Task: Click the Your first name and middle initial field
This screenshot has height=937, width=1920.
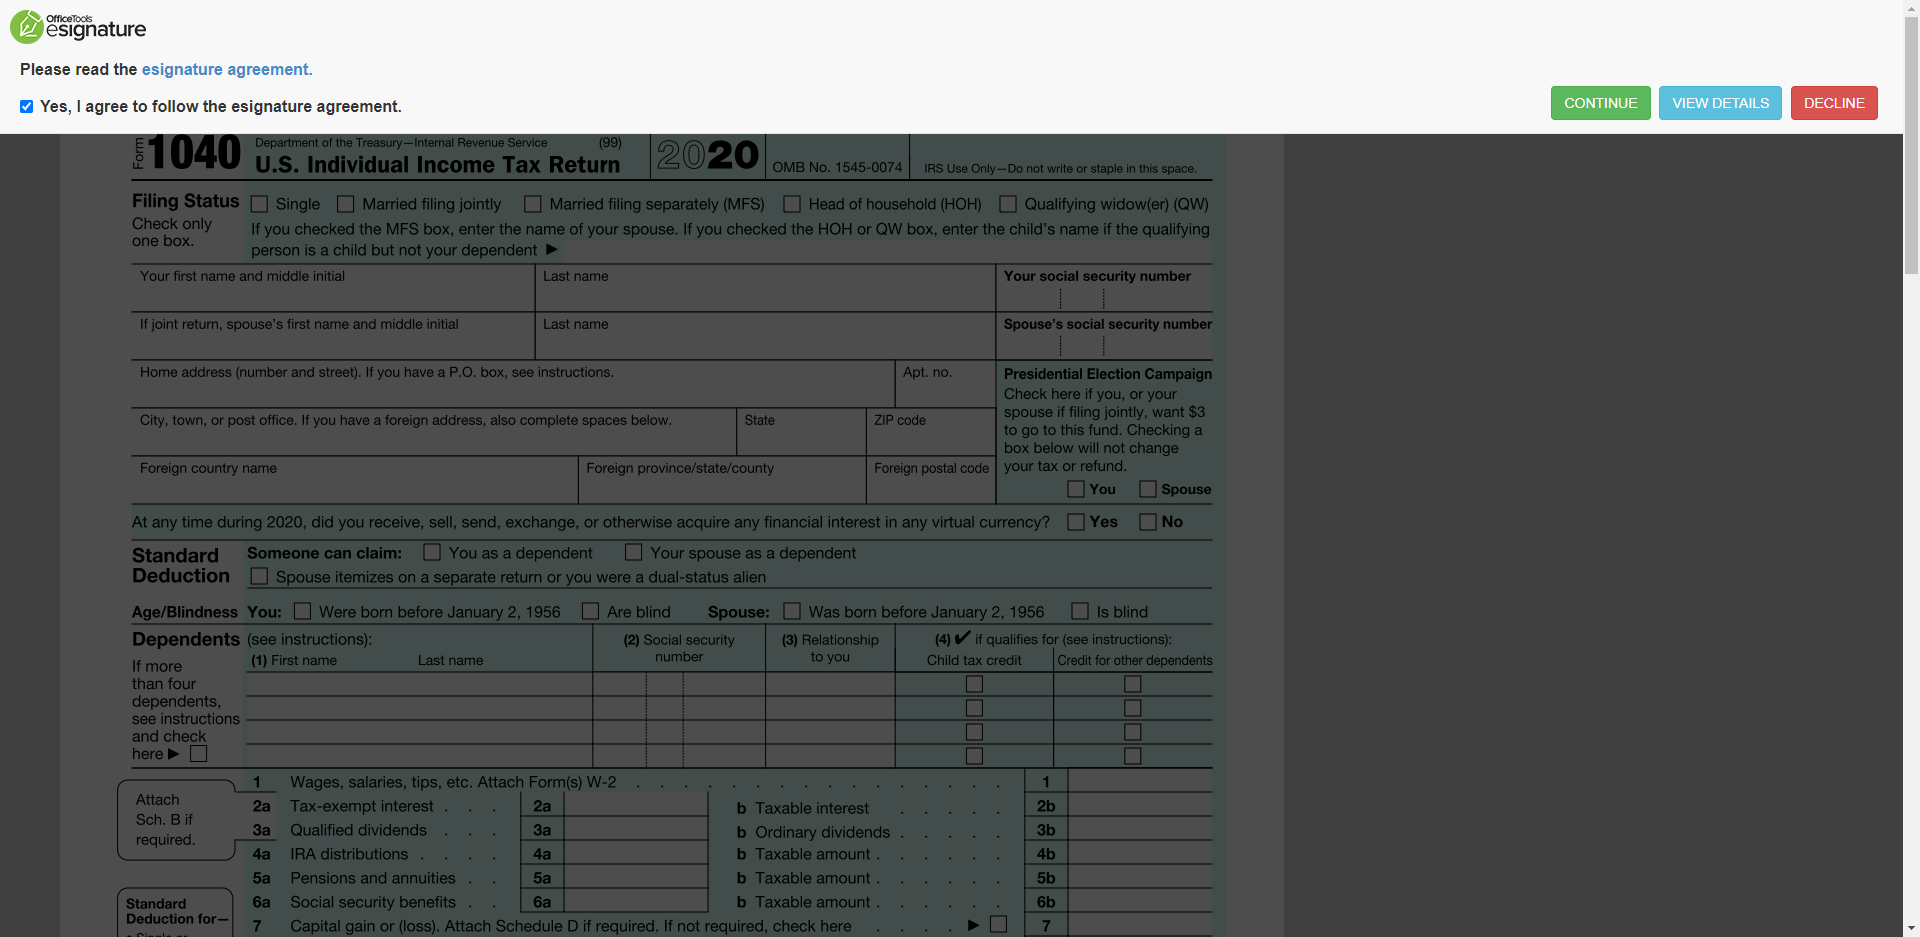Action: 333,288
